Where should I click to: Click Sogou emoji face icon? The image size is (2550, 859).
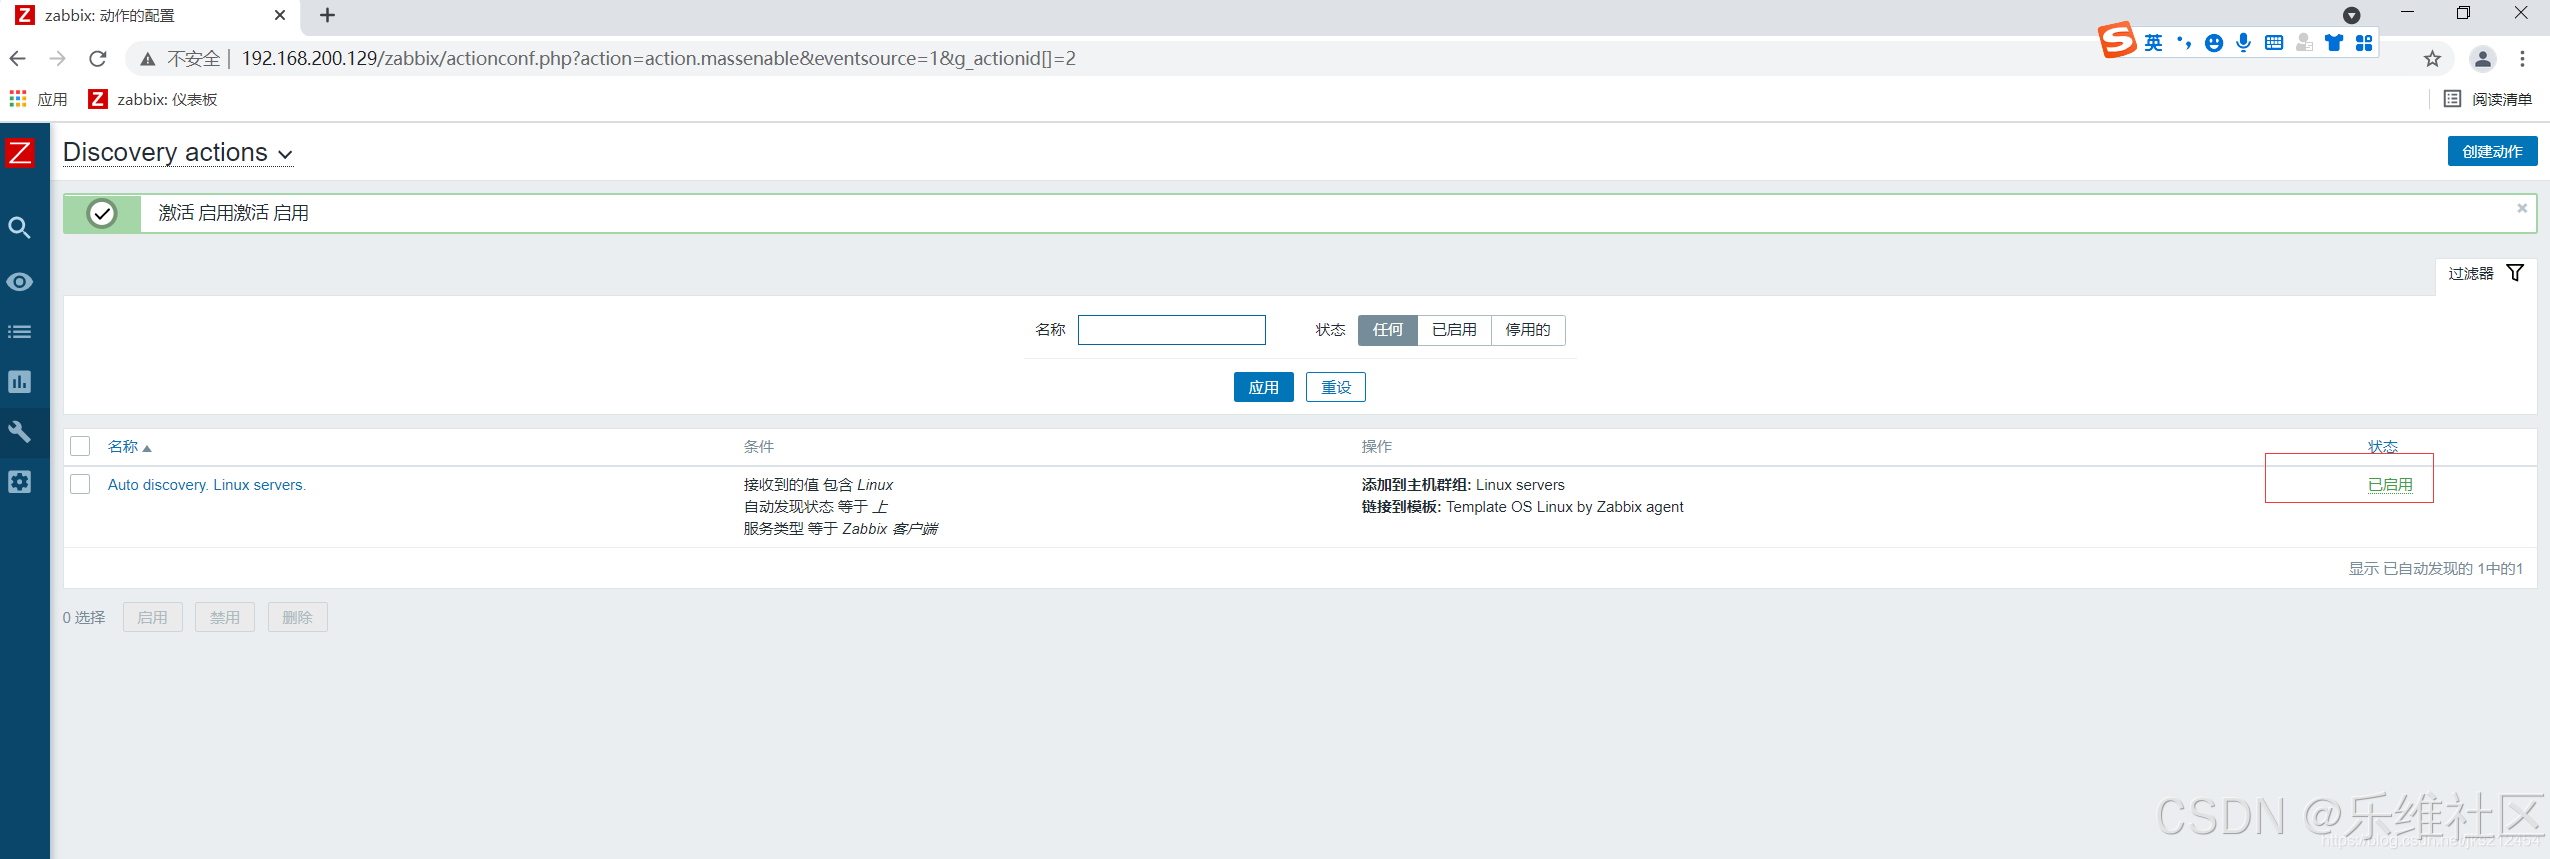(x=2214, y=42)
